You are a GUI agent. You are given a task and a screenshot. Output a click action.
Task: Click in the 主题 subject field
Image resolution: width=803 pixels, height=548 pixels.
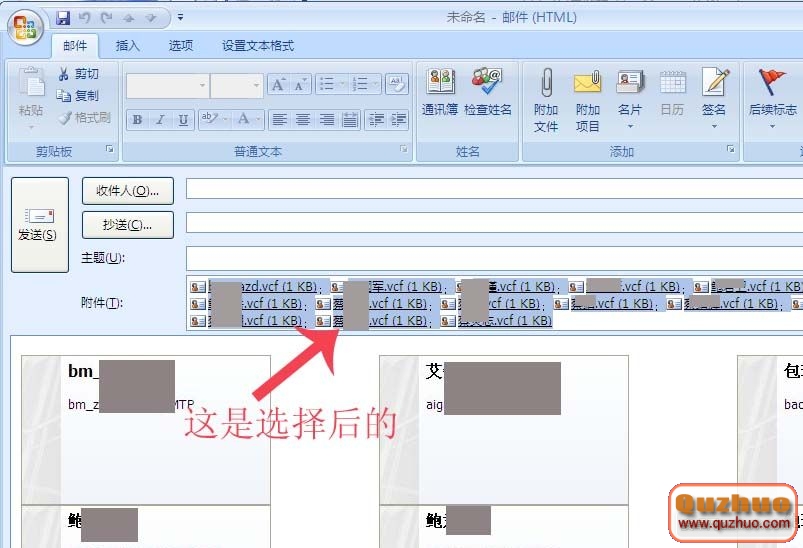pyautogui.click(x=494, y=258)
